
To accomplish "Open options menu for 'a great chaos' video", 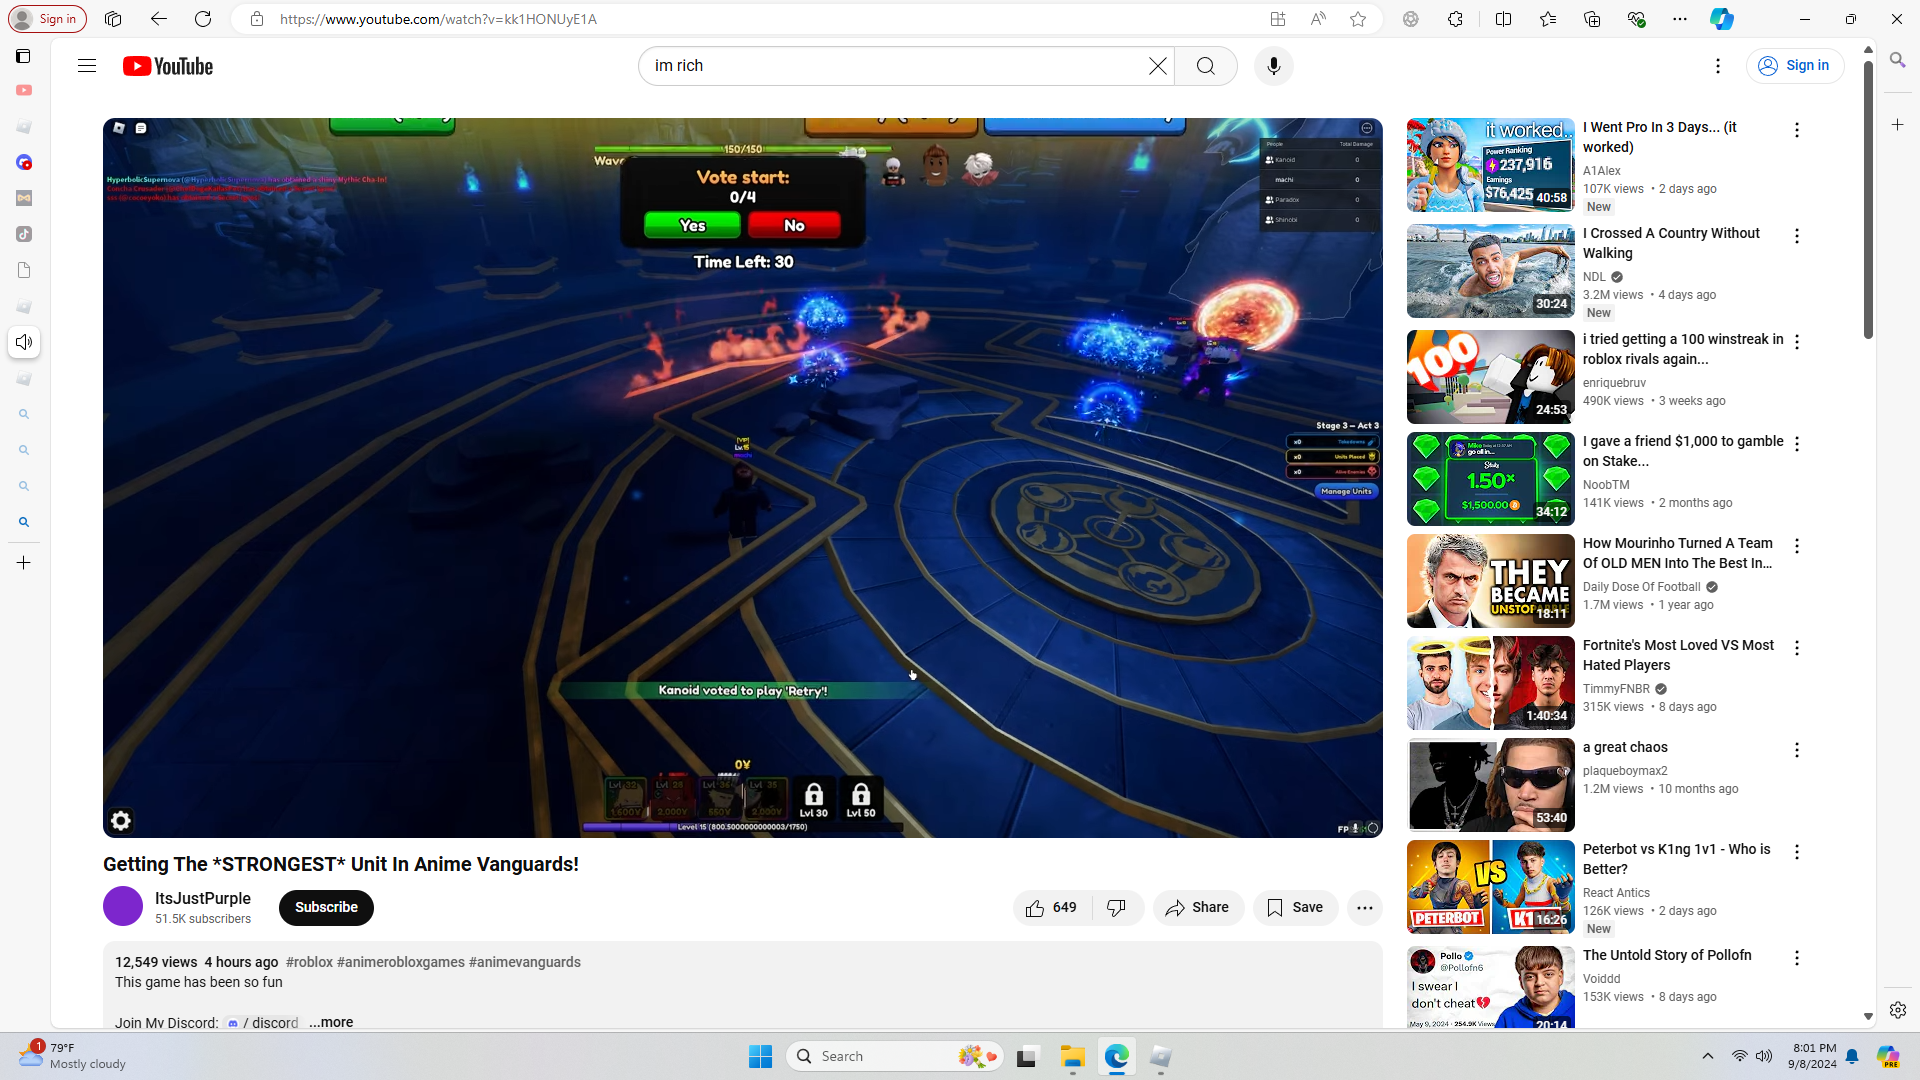I will (1796, 750).
